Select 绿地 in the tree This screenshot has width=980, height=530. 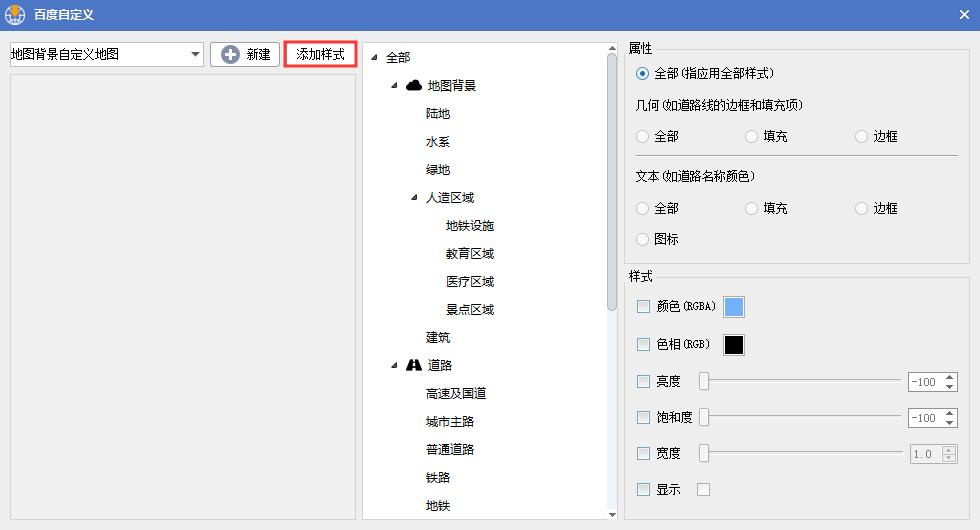[438, 169]
